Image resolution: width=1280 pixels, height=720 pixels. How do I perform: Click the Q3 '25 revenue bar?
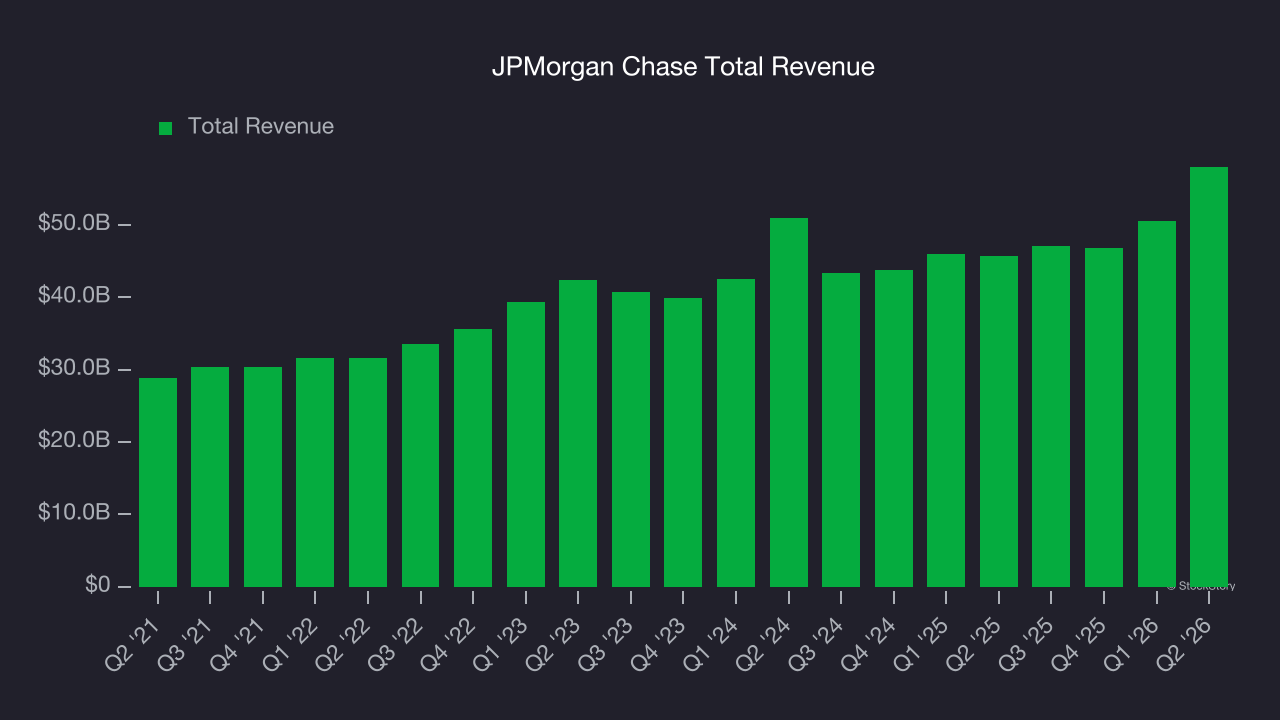click(x=1051, y=416)
